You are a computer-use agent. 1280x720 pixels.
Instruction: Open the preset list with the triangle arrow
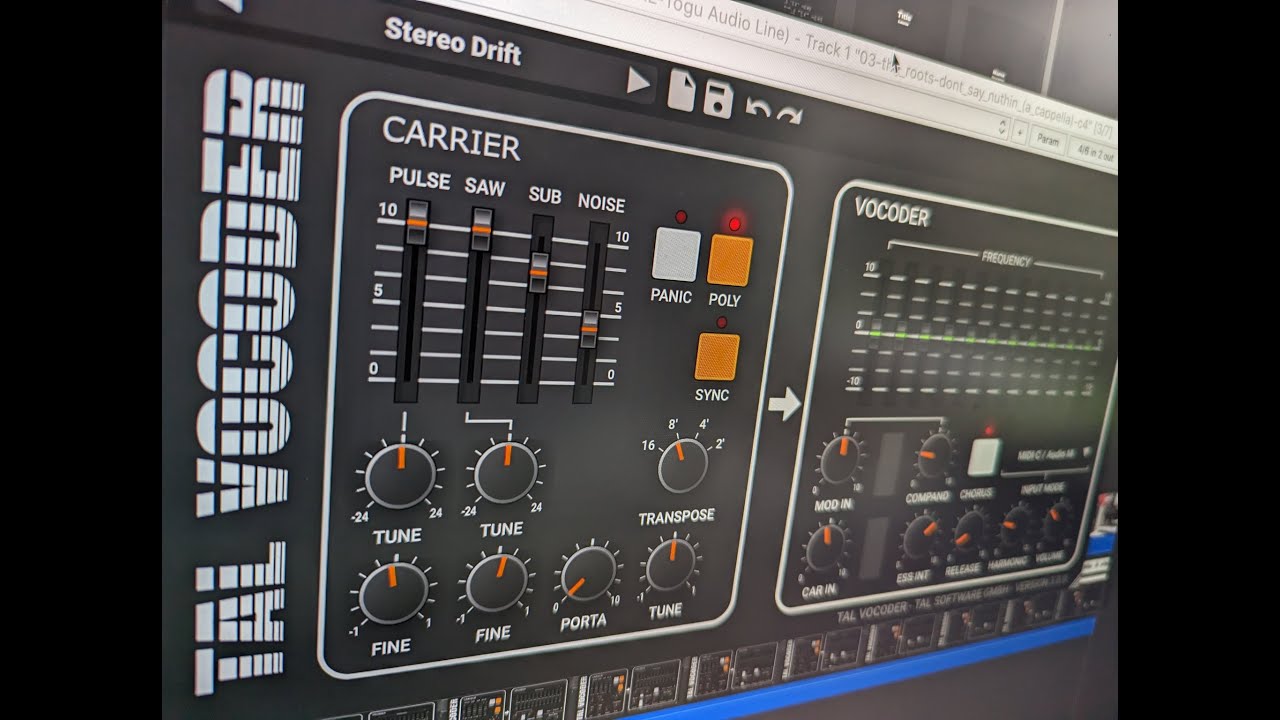click(638, 82)
